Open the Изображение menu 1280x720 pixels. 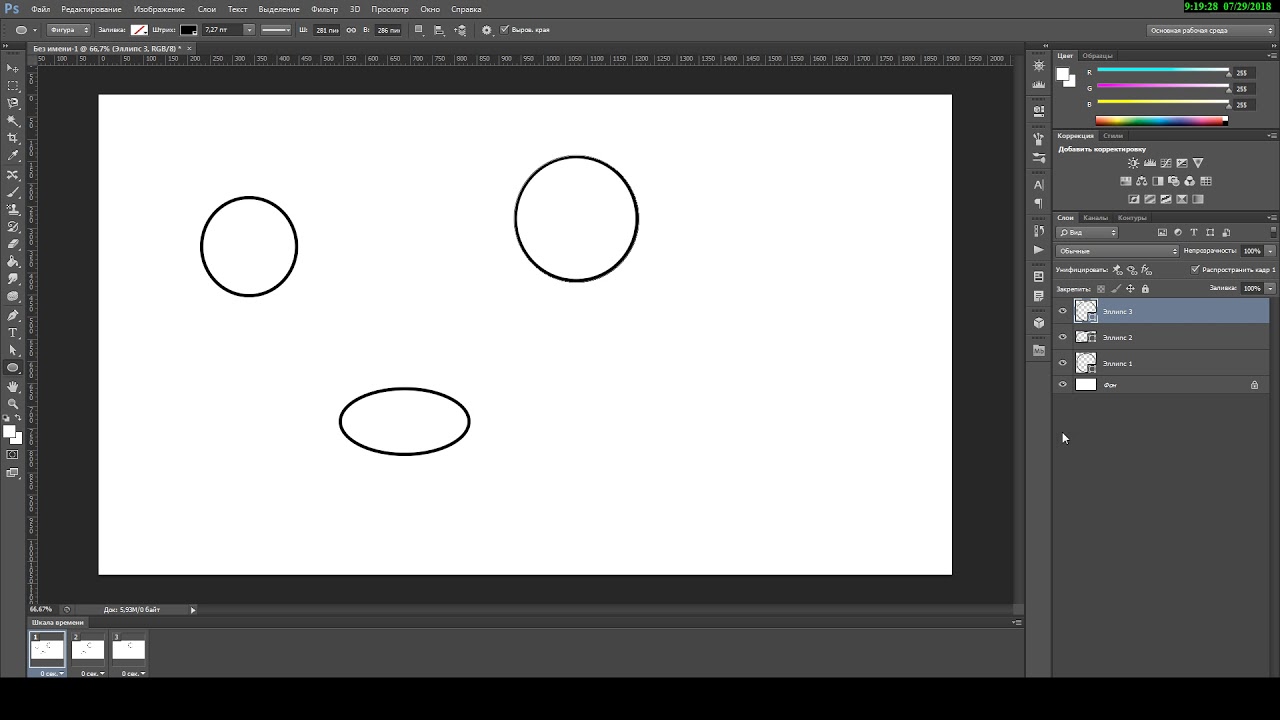click(x=159, y=9)
